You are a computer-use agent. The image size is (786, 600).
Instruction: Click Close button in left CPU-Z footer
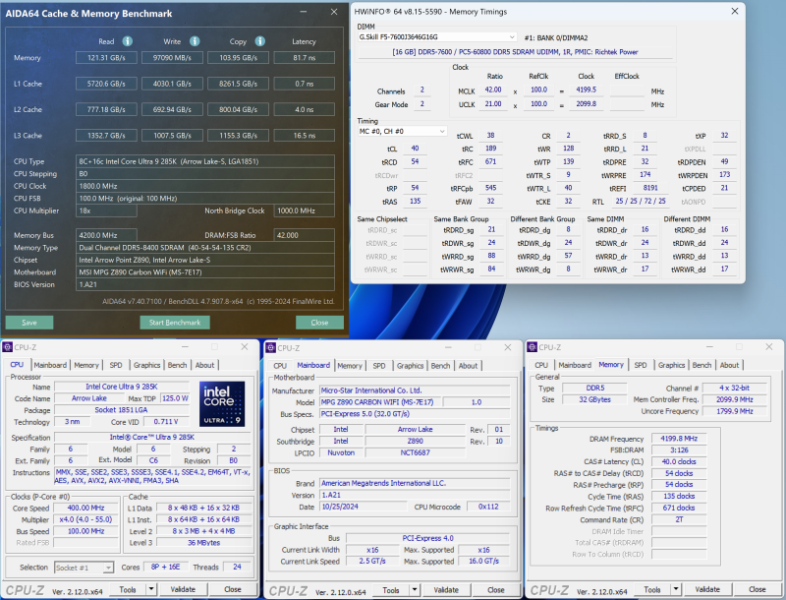[x=233, y=589]
